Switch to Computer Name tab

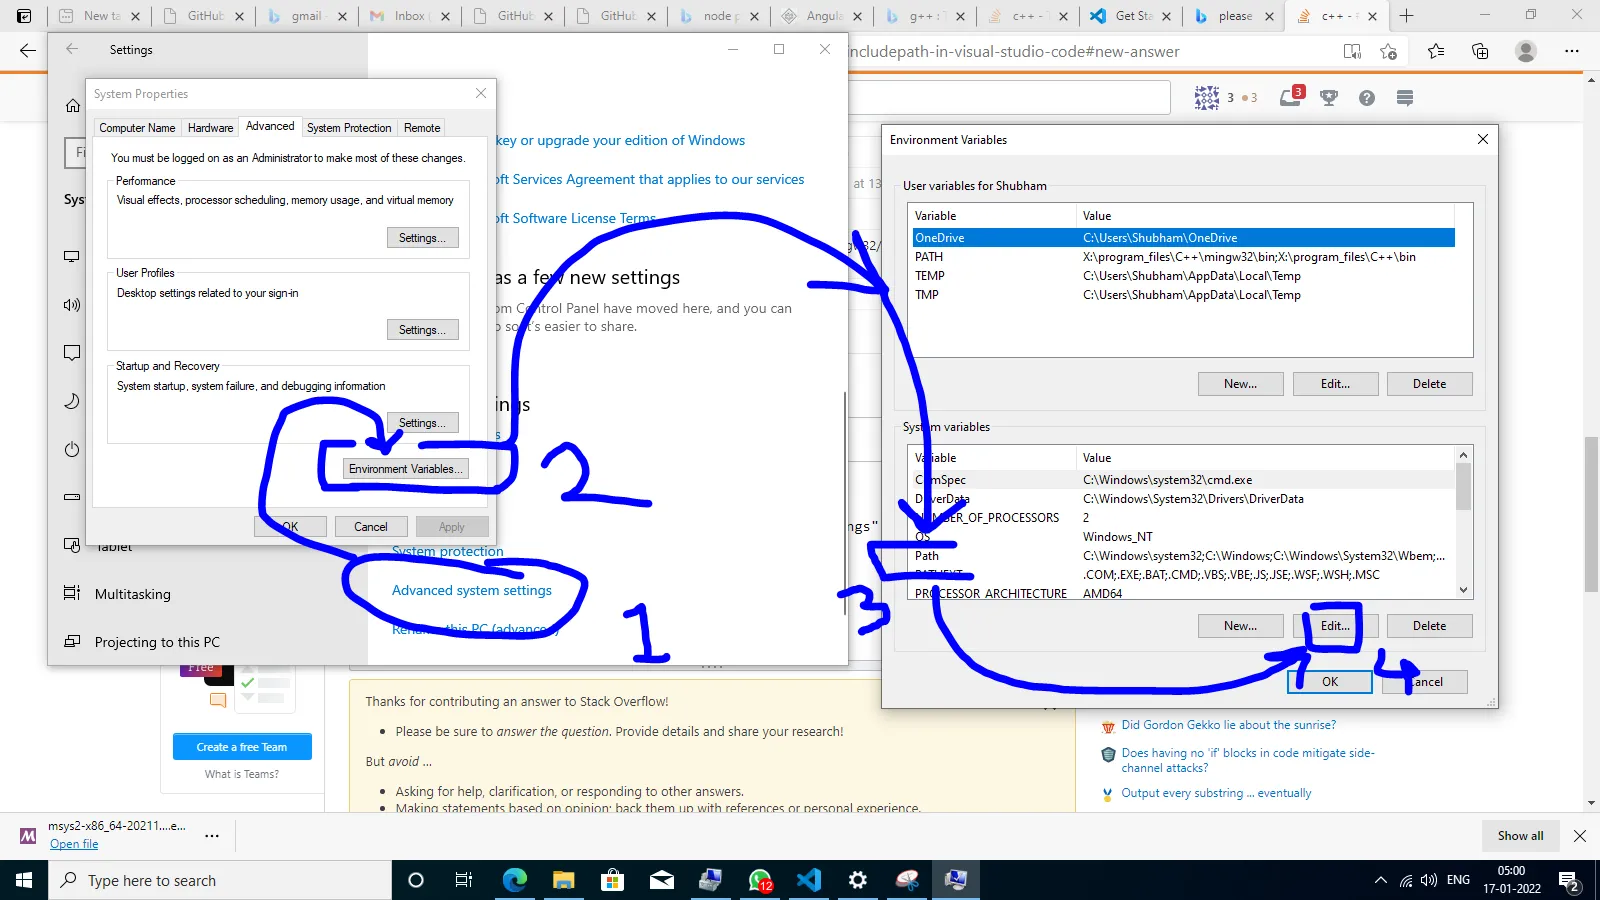tap(137, 128)
